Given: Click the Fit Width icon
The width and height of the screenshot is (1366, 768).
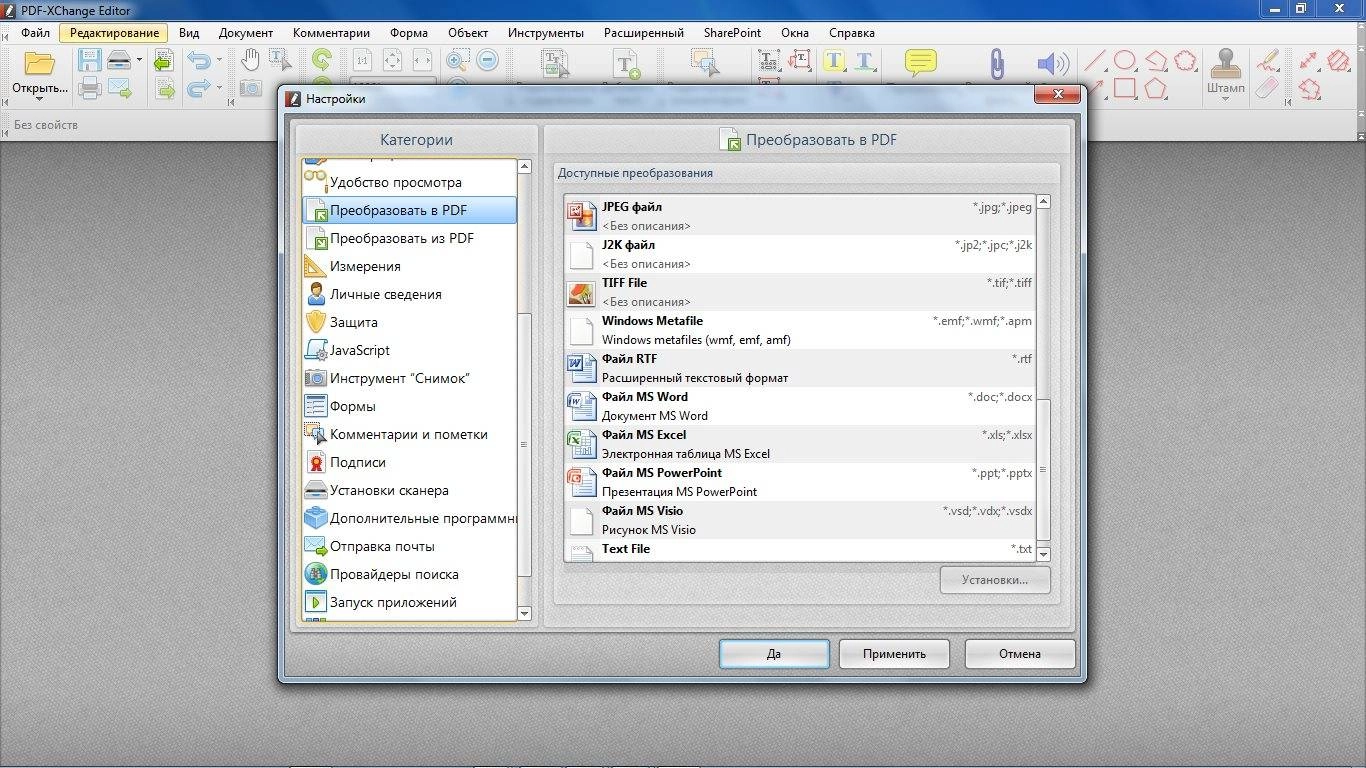Looking at the screenshot, I should (422, 60).
